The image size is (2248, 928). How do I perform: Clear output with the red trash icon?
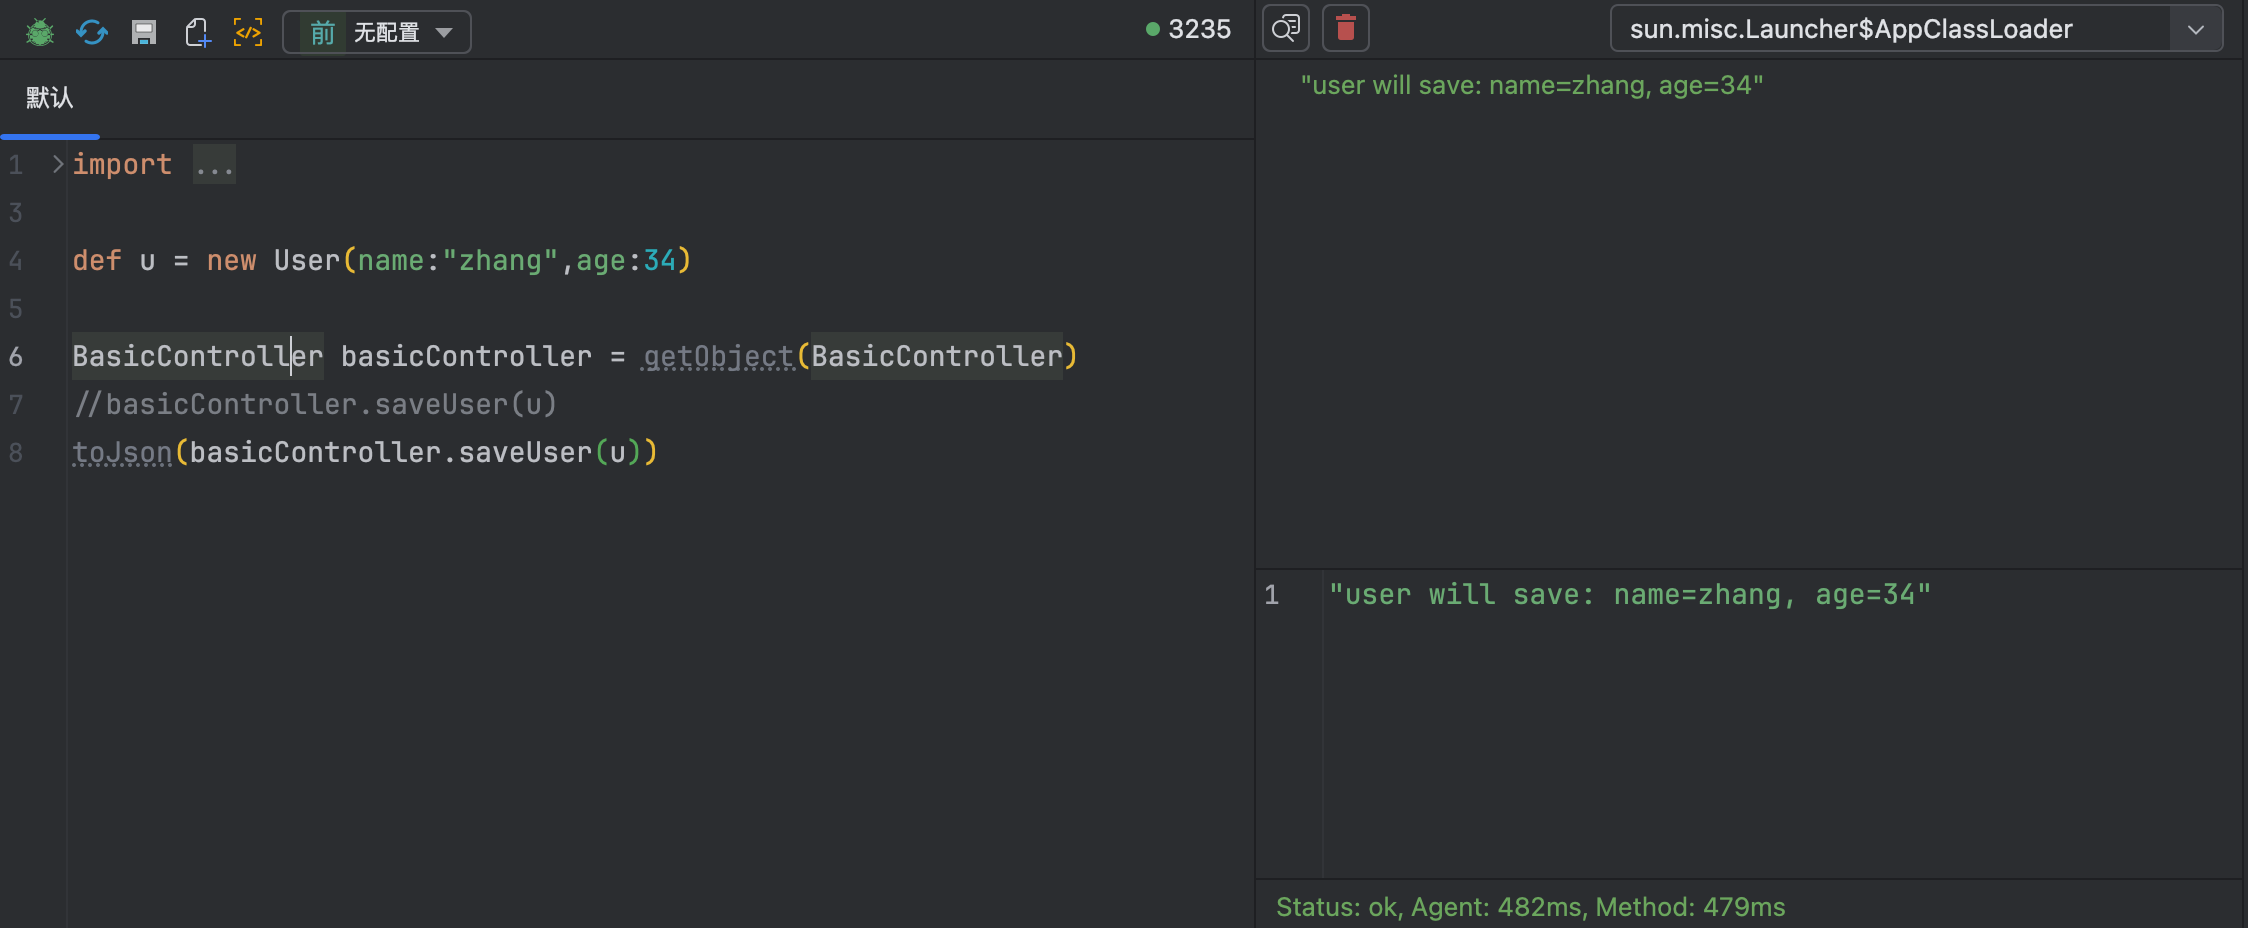tap(1346, 28)
